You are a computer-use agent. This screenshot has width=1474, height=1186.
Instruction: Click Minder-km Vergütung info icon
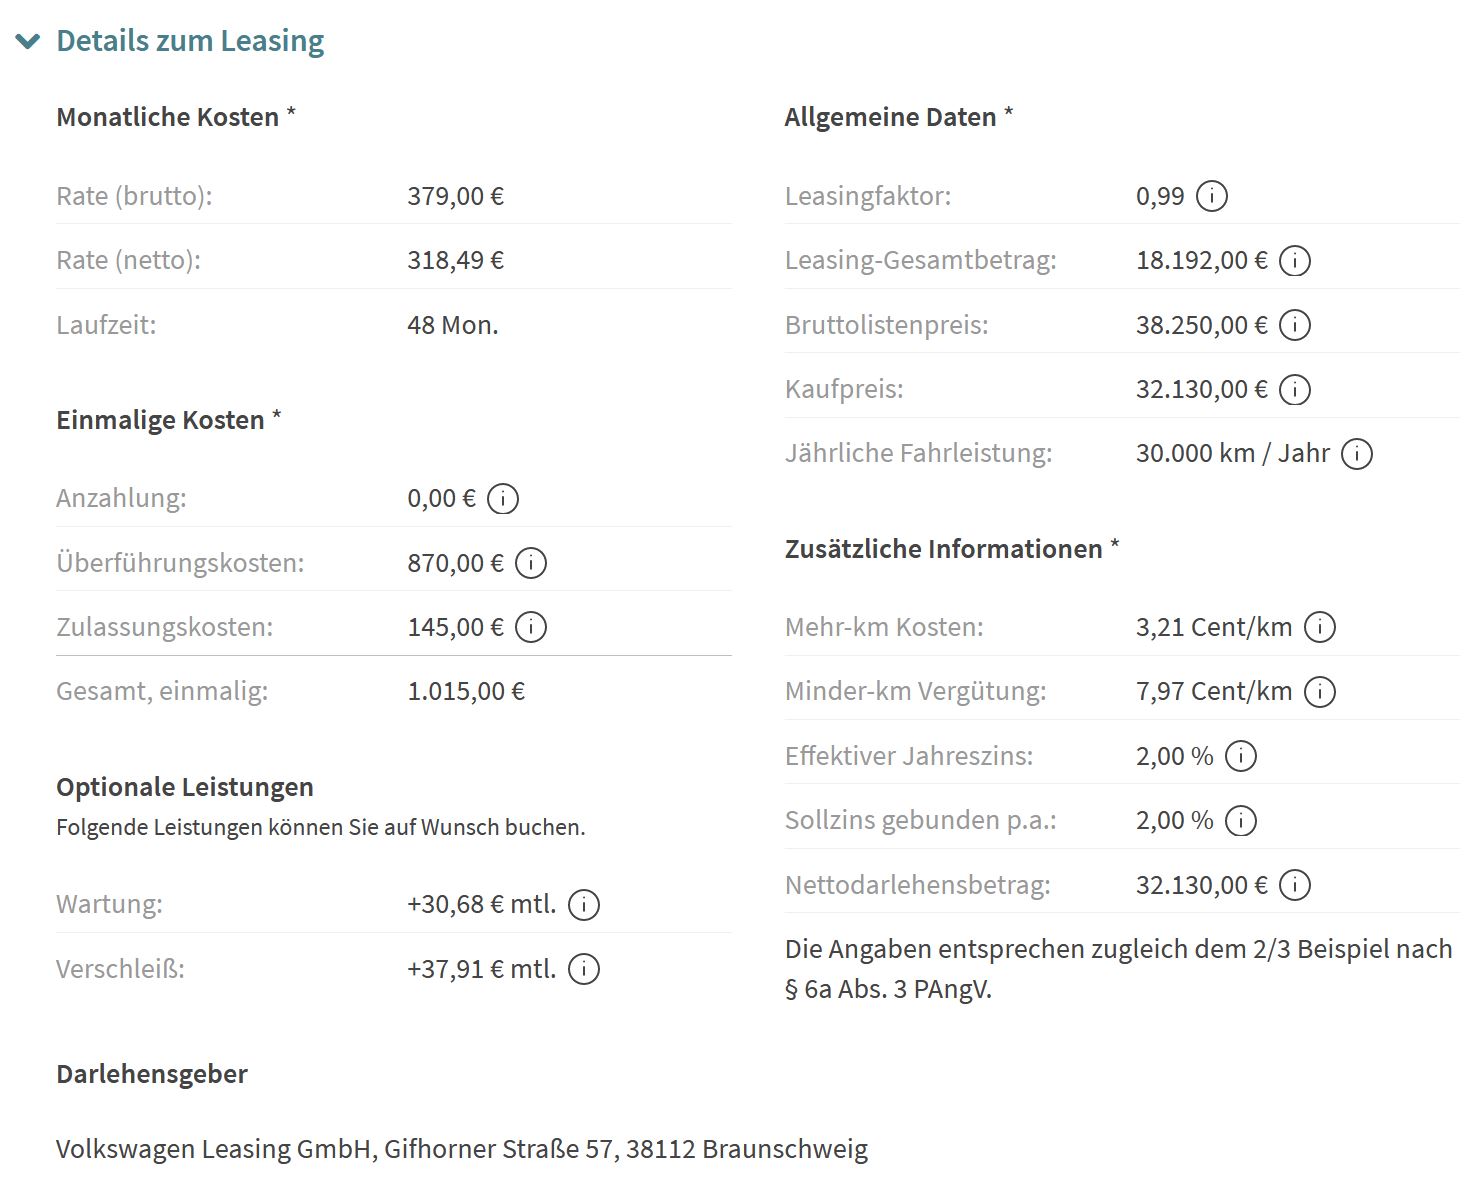pos(1320,691)
